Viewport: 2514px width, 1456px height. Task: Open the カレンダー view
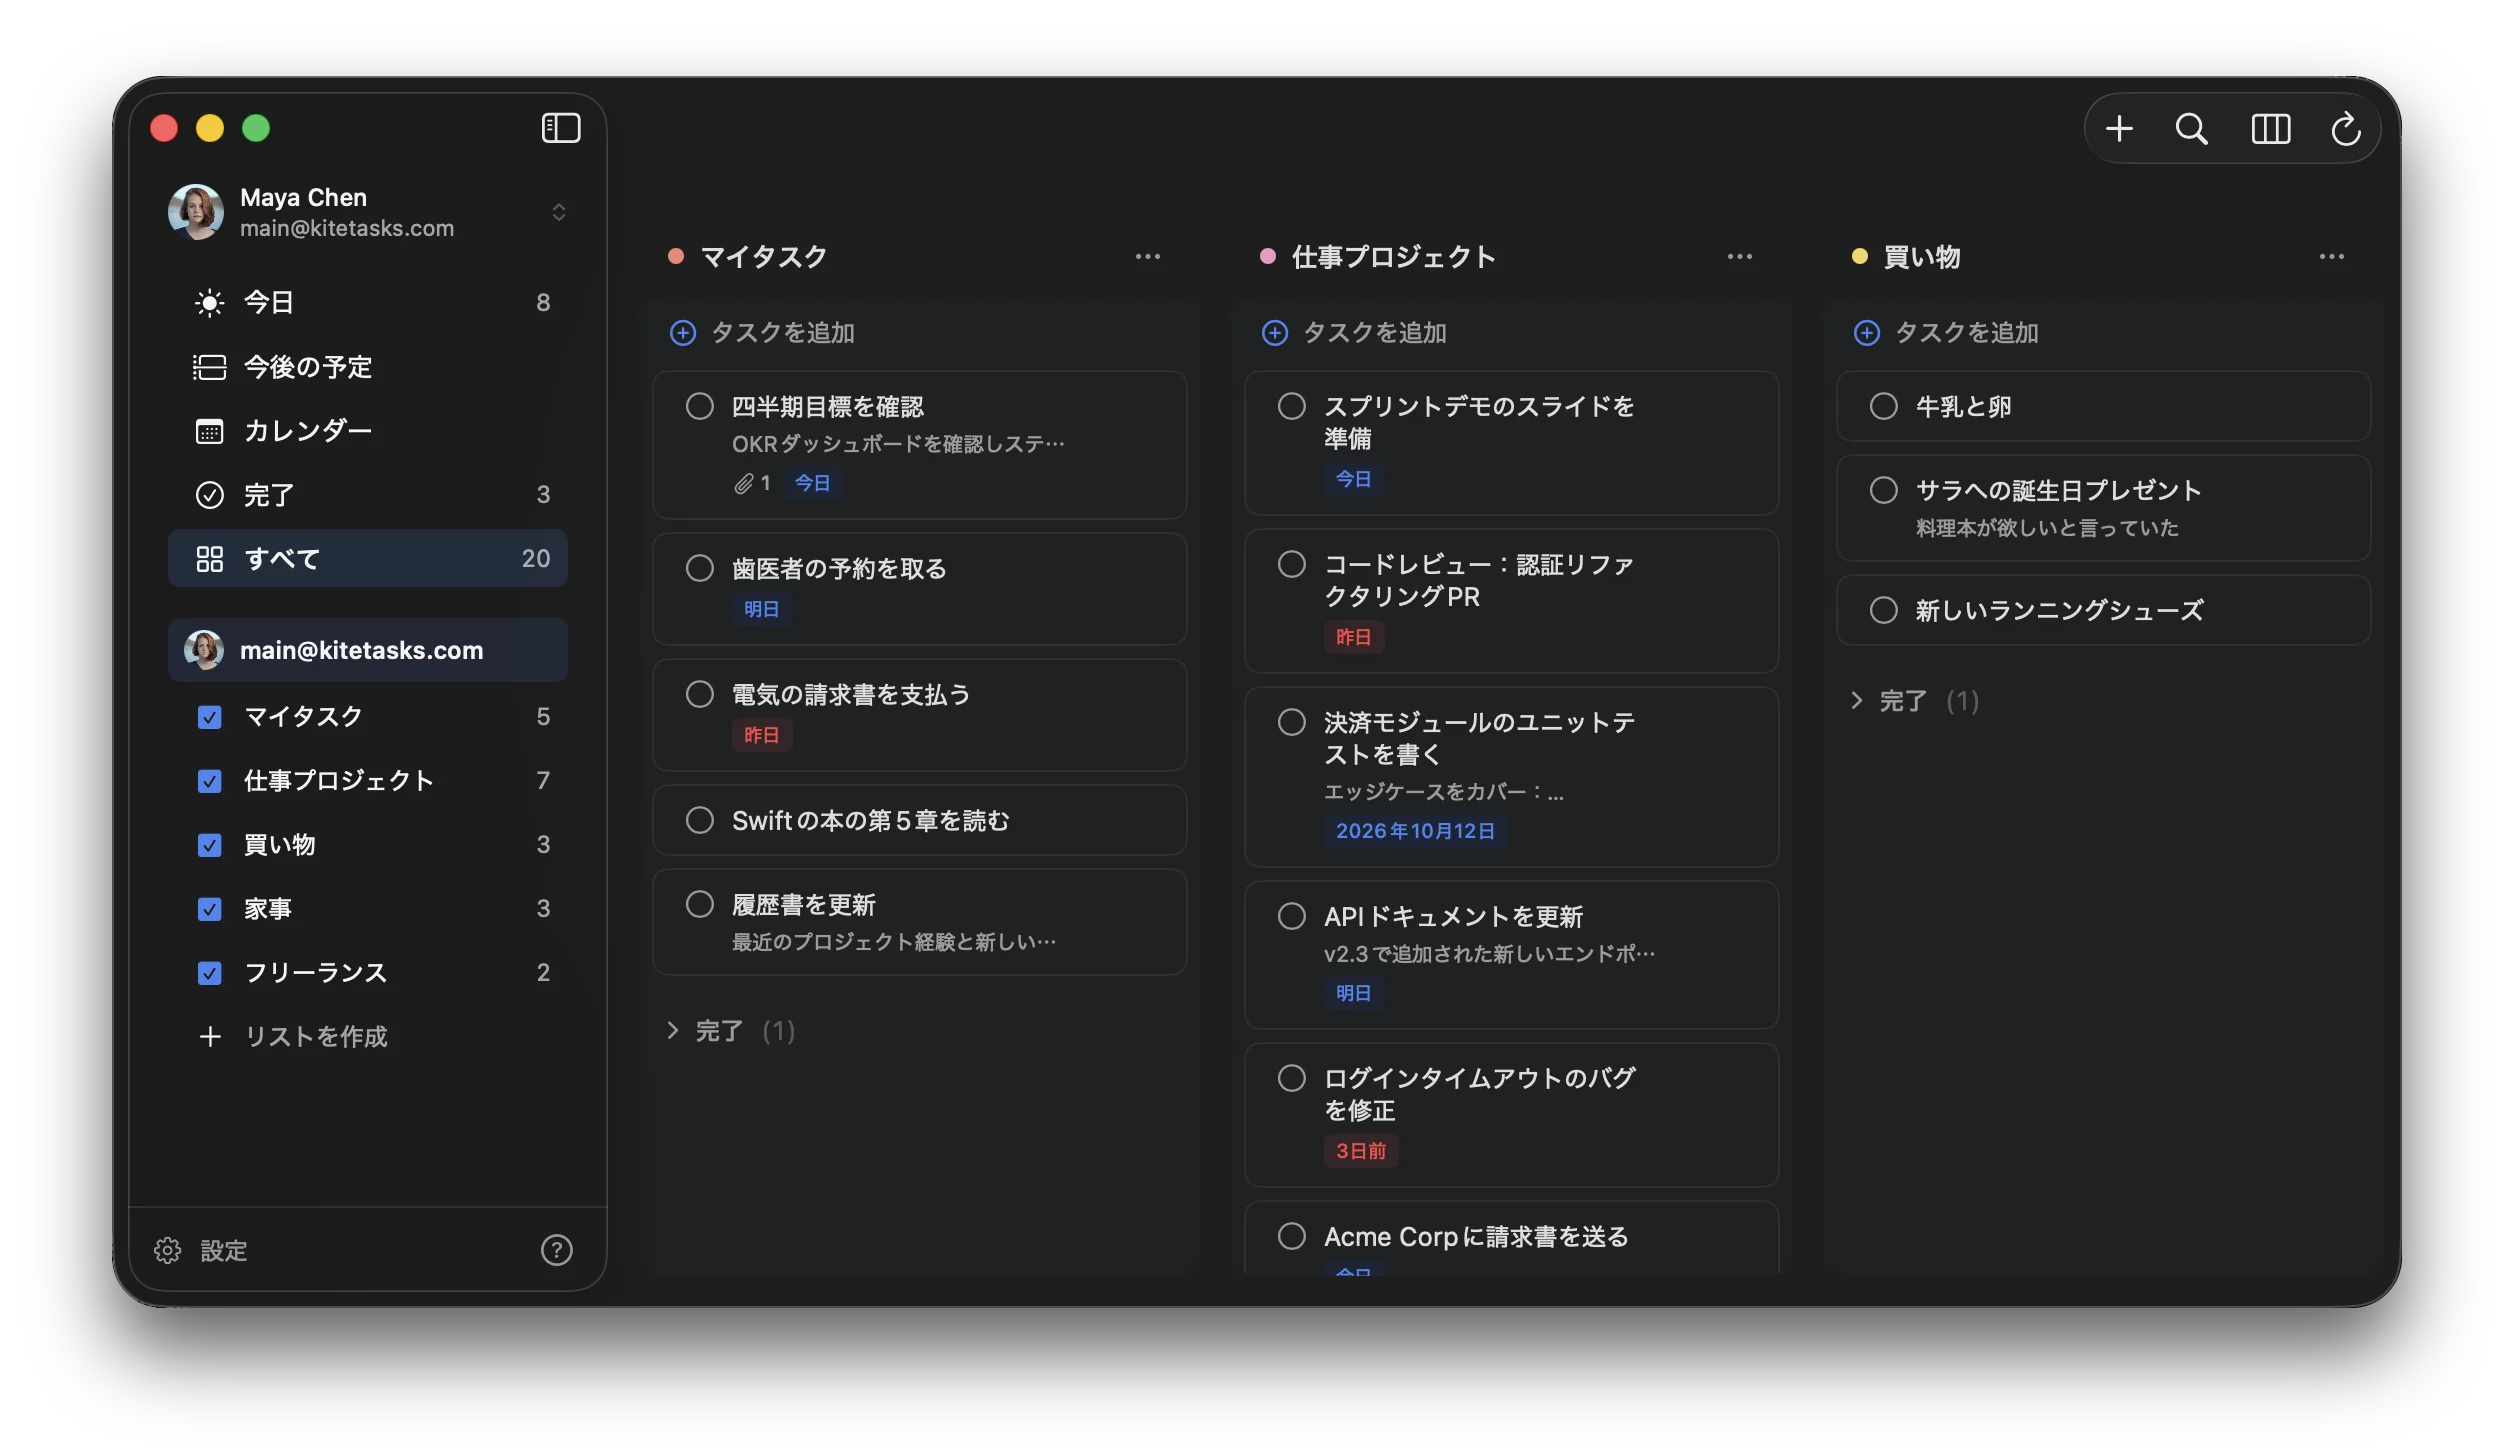coord(368,431)
